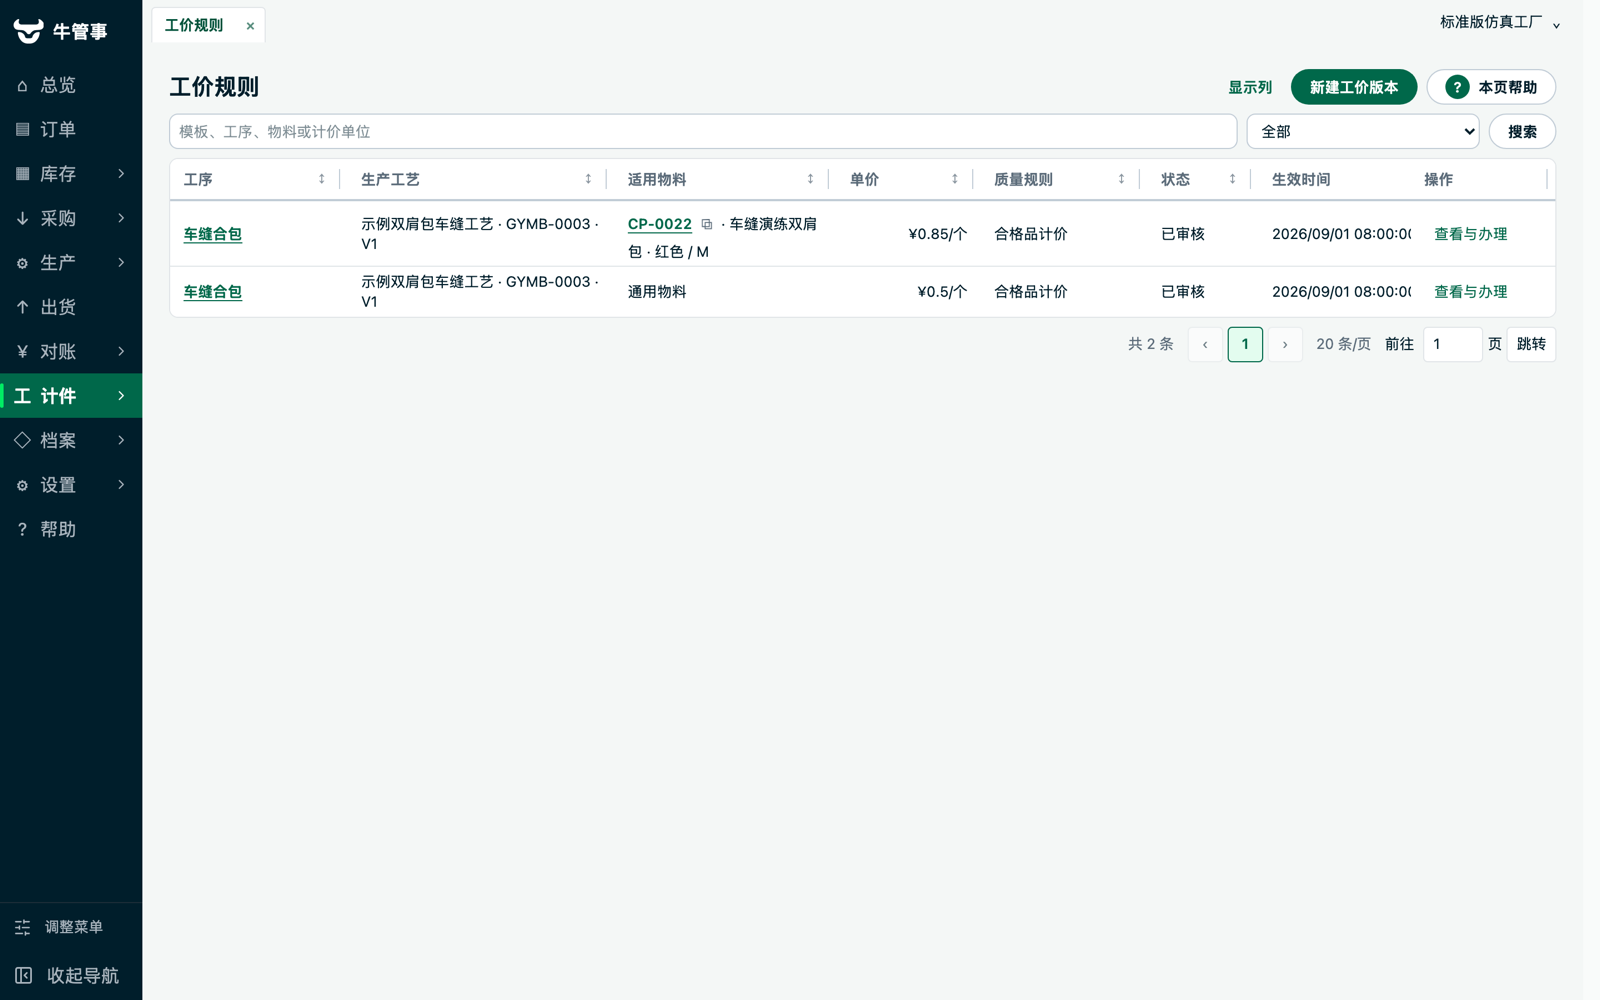Open 出货 in the sidebar menu
Screen dimensions: 1600x1000
click(71, 307)
